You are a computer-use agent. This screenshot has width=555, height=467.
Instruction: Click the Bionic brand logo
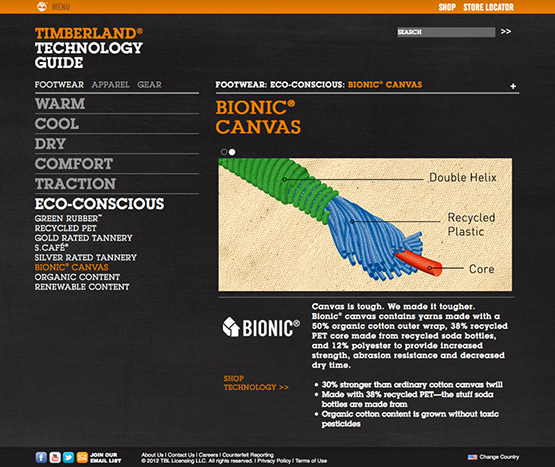pos(261,327)
